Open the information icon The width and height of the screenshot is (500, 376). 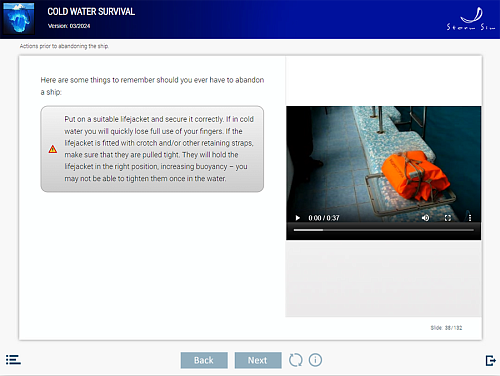[x=315, y=360]
